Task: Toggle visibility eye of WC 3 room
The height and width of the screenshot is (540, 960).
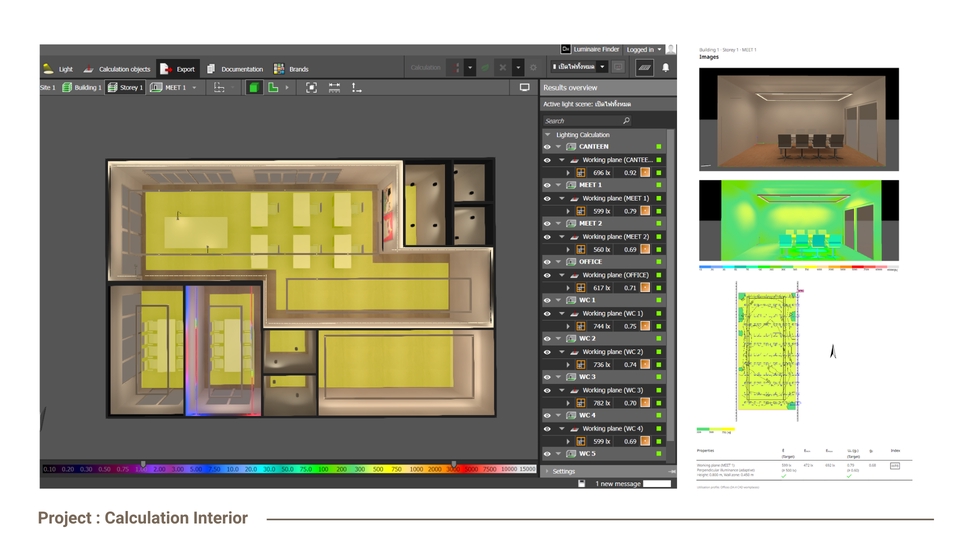Action: (547, 377)
